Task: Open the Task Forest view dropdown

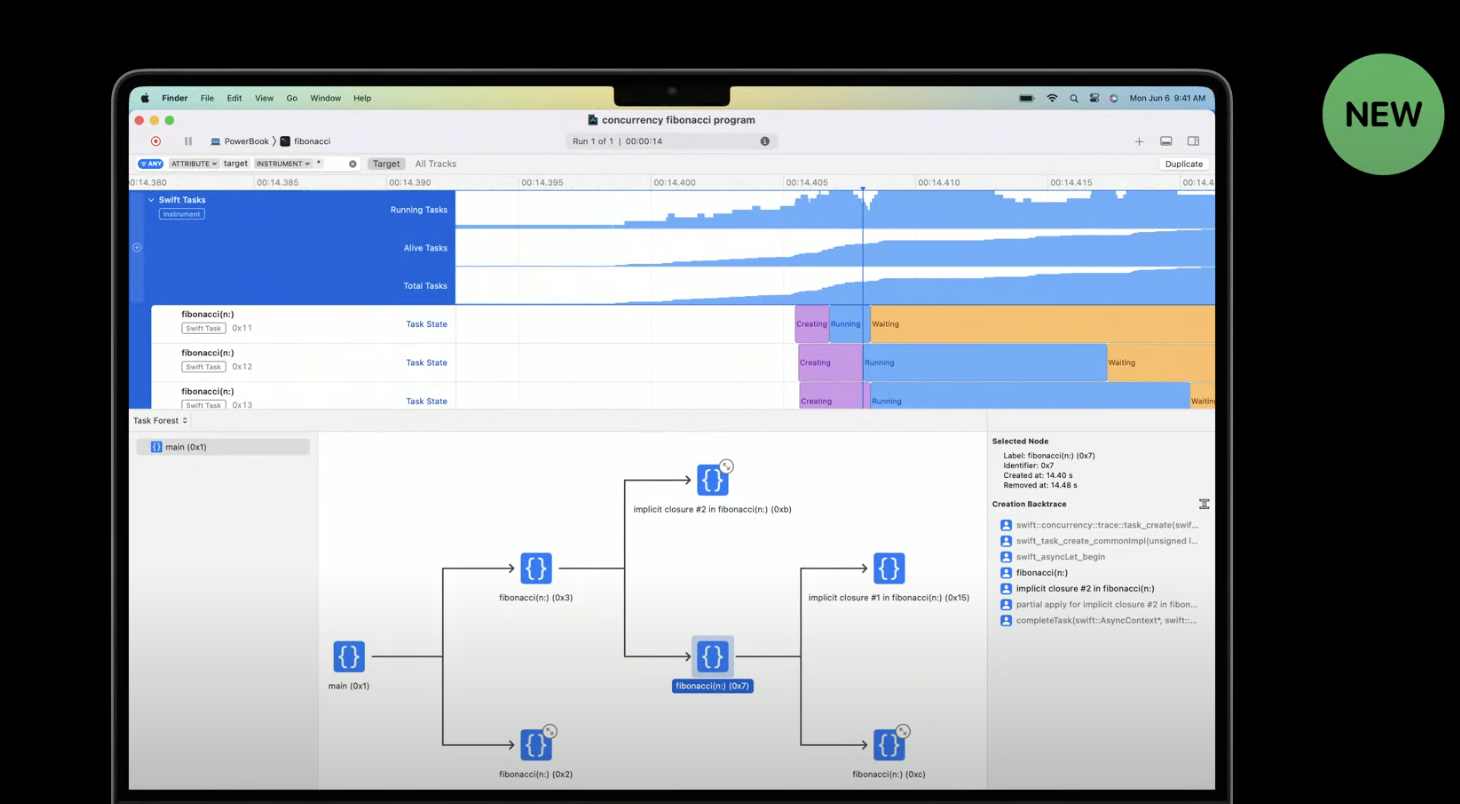Action: coord(161,421)
